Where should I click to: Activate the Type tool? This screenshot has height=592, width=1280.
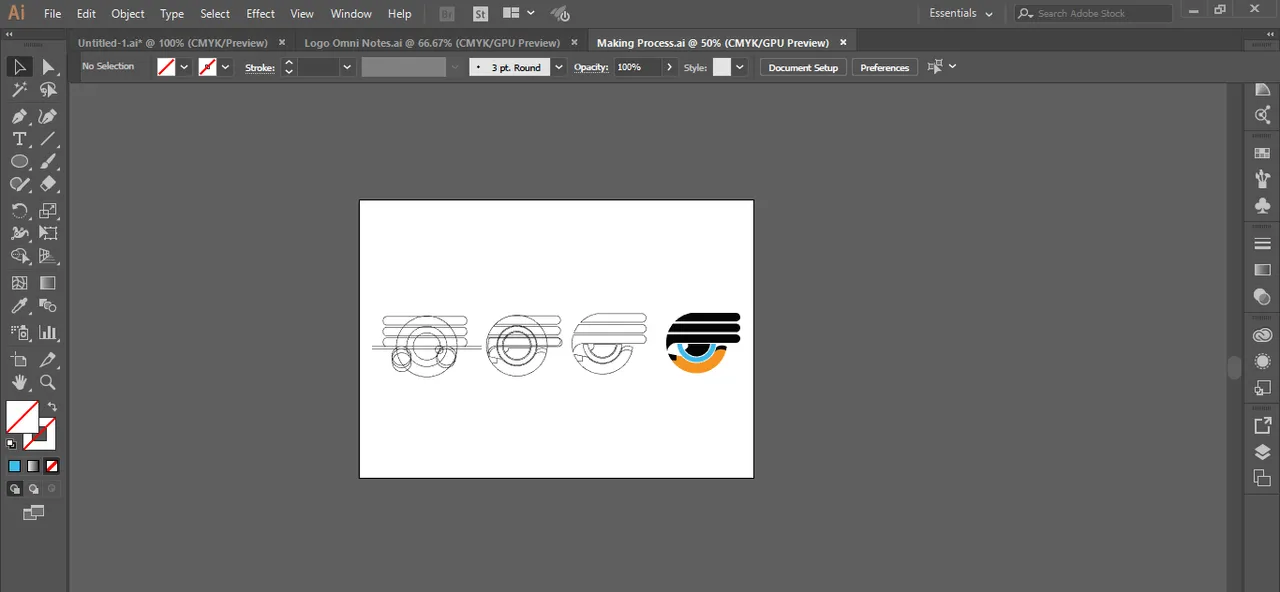(x=19, y=139)
